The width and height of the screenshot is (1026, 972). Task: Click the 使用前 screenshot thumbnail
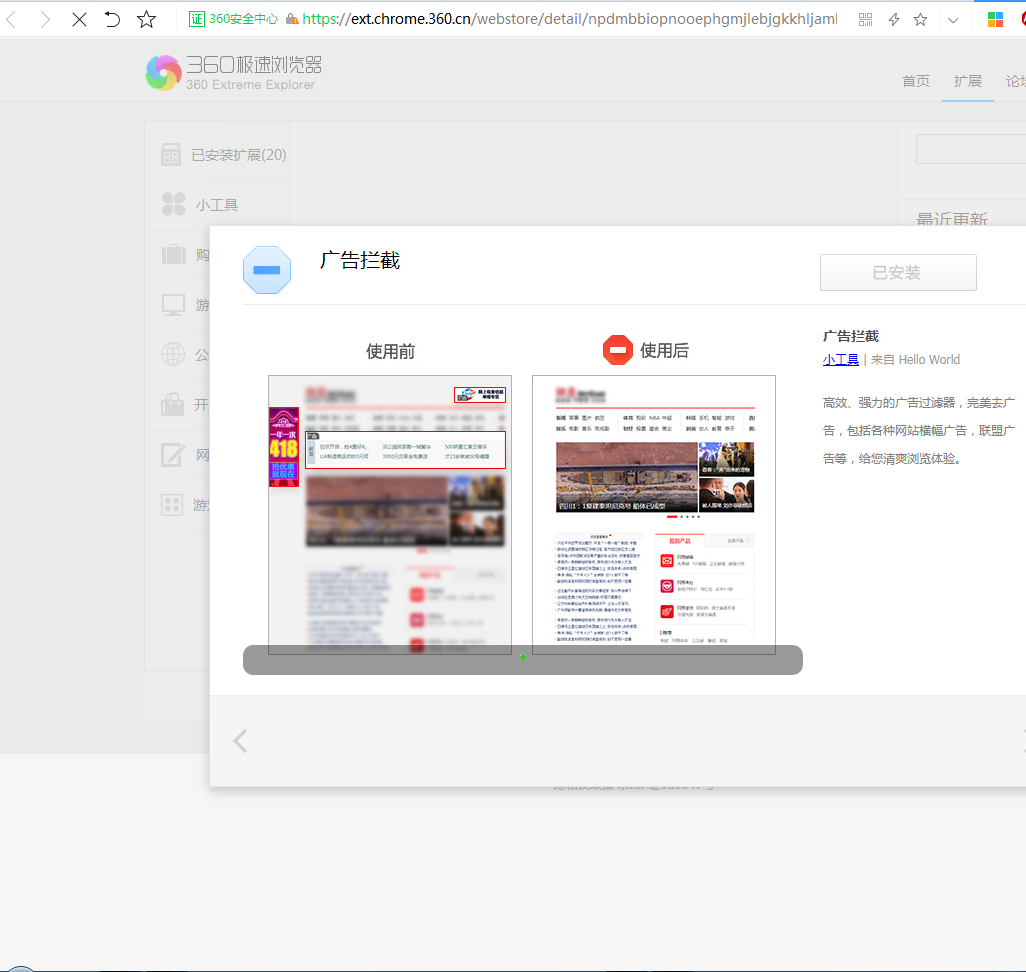click(389, 513)
